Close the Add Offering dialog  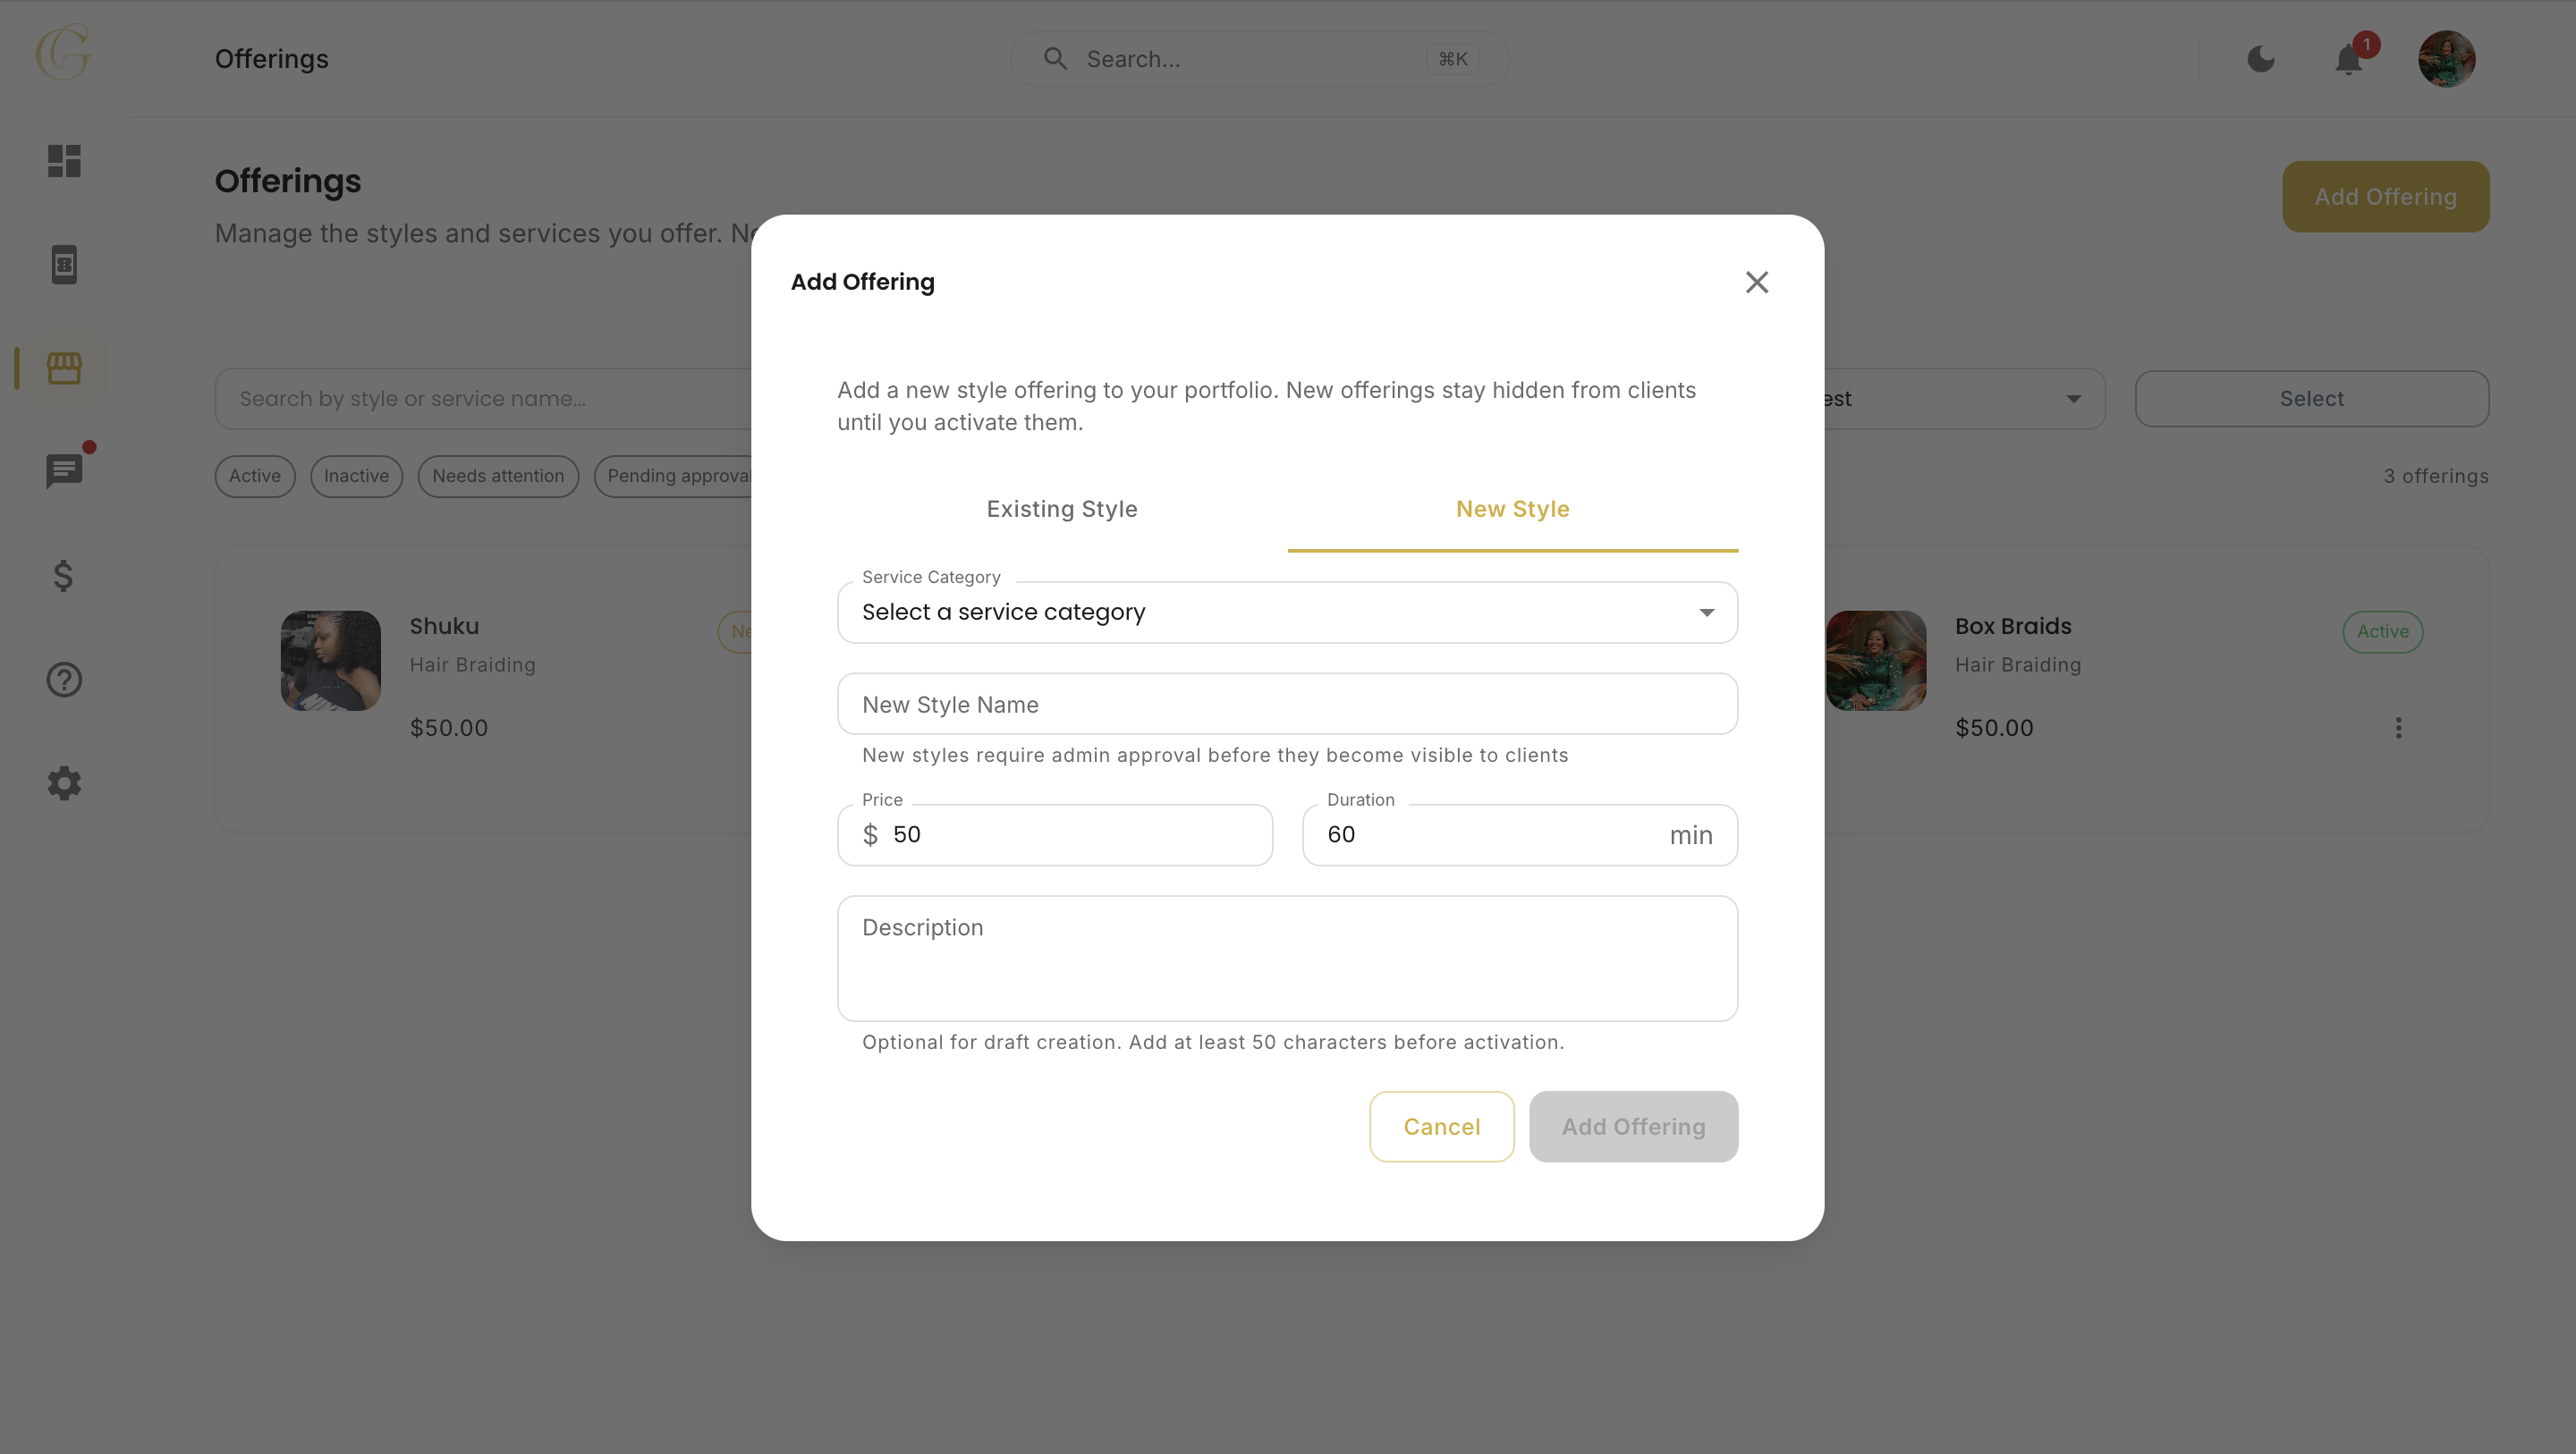click(x=1757, y=282)
